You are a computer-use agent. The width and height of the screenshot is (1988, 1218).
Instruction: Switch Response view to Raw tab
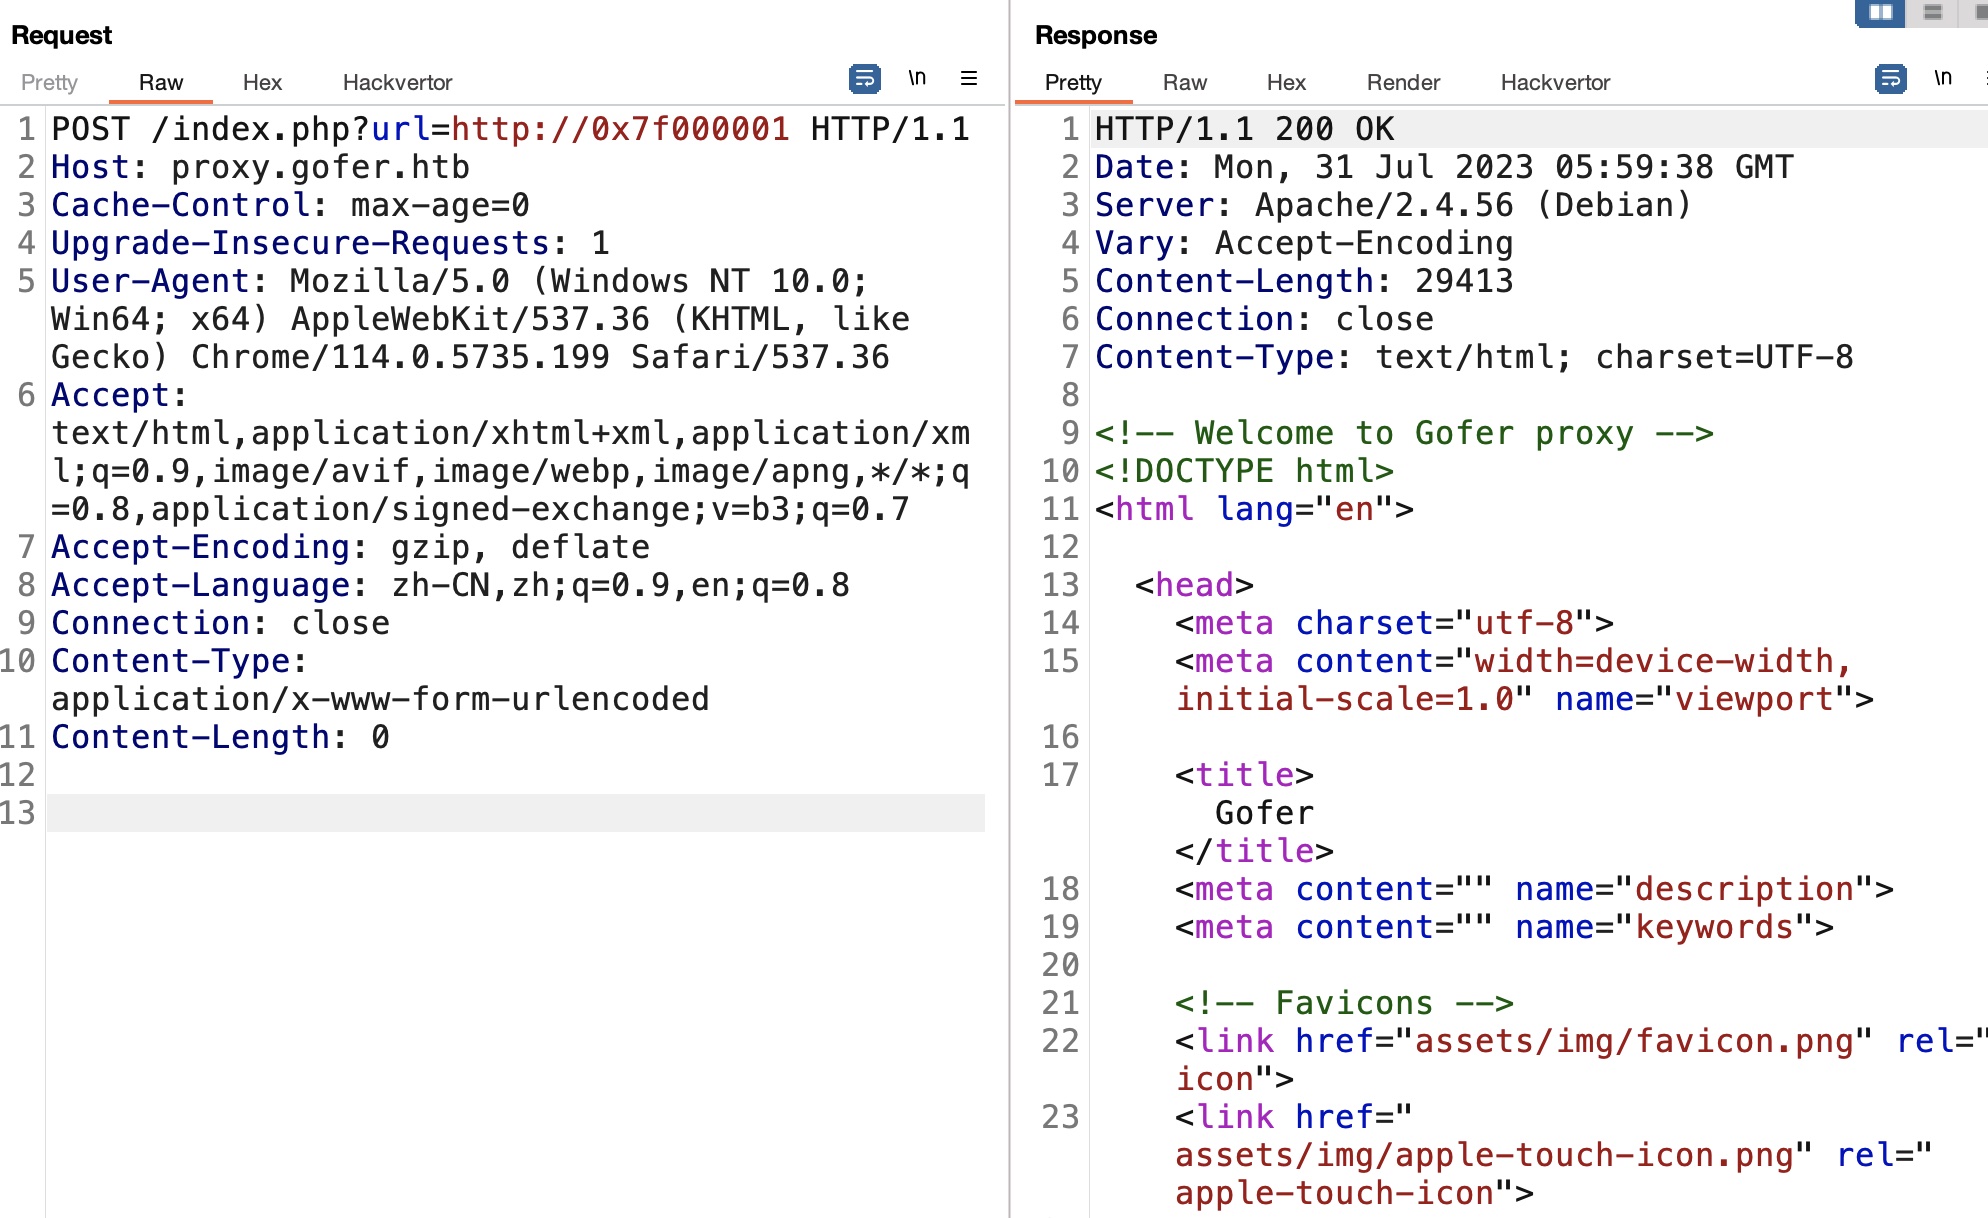[1184, 82]
